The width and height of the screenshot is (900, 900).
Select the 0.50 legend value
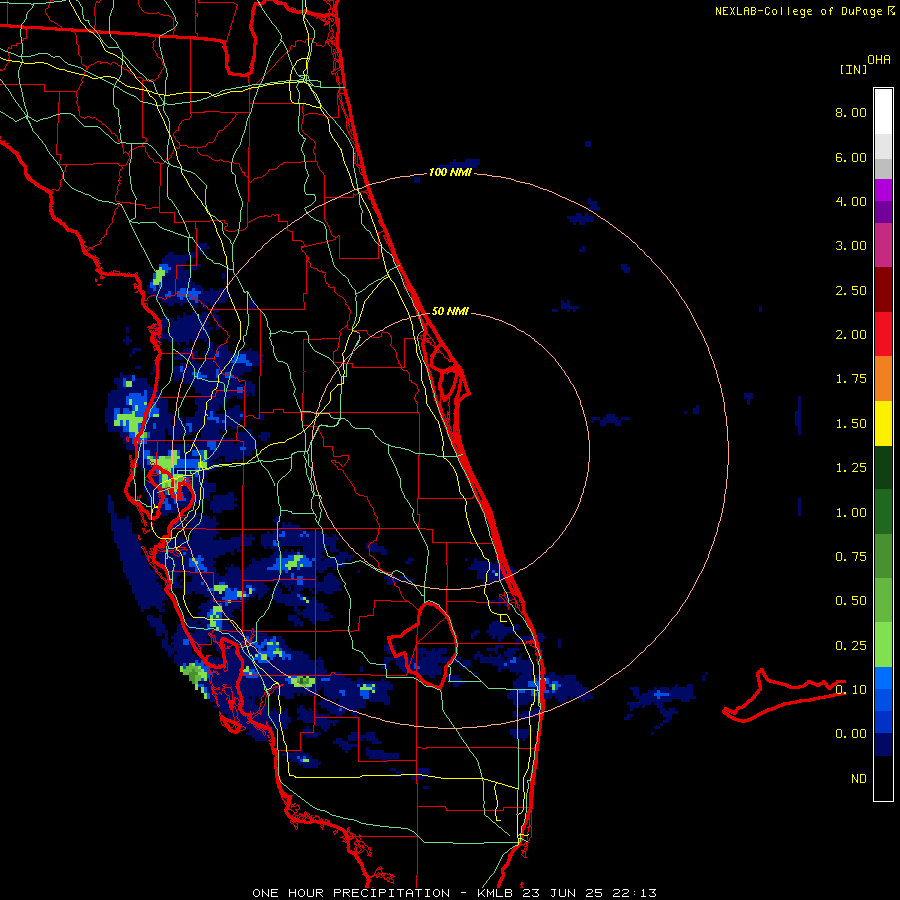click(851, 601)
